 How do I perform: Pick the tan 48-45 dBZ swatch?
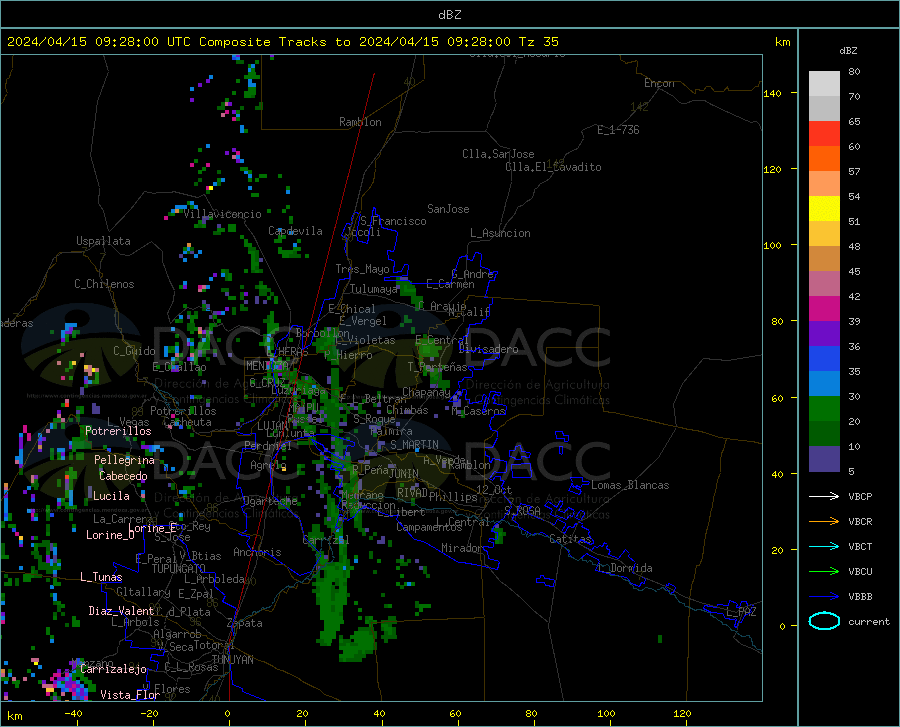tap(824, 259)
